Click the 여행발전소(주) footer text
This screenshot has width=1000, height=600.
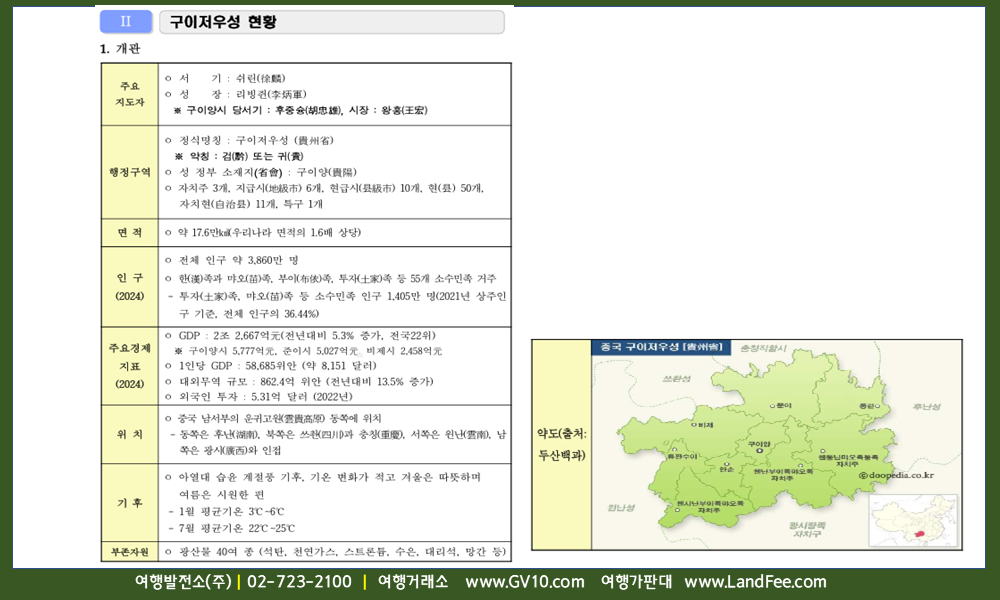(183, 582)
